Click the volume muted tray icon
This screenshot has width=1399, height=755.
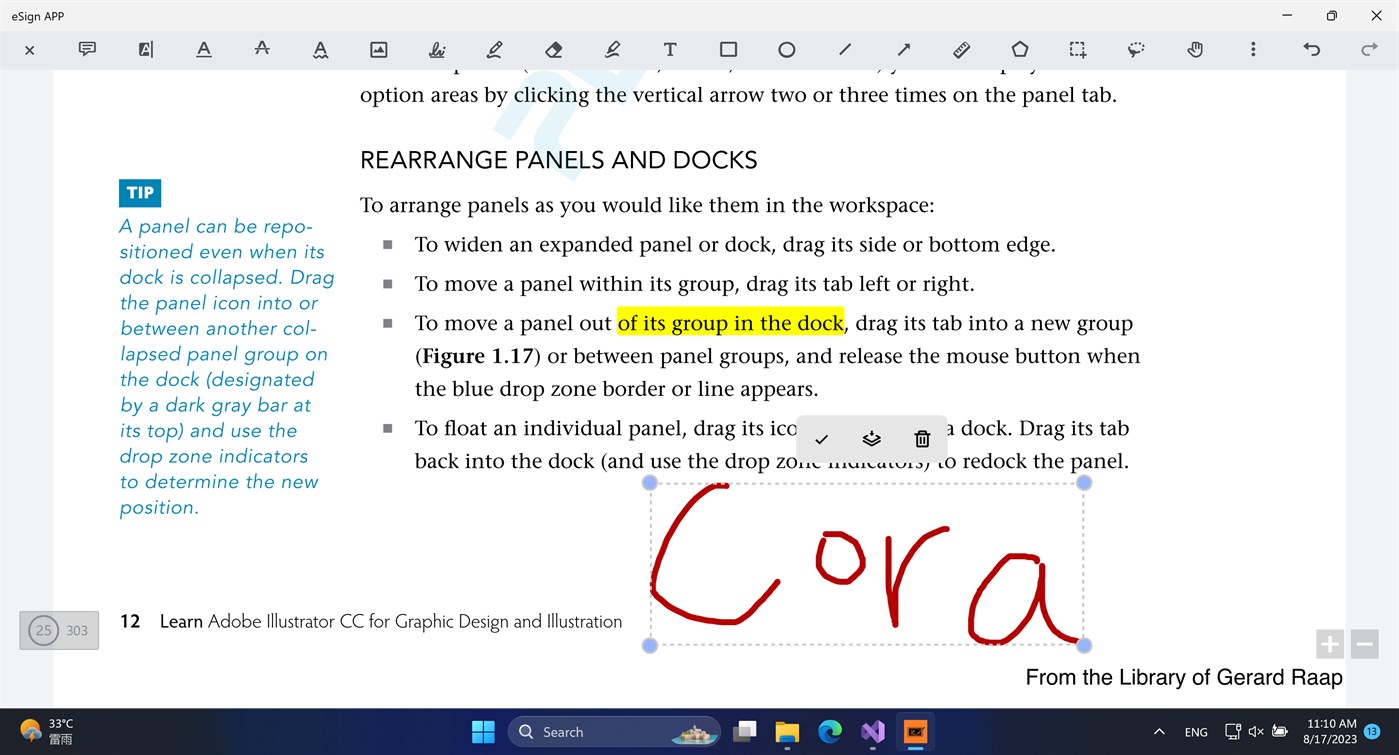pyautogui.click(x=1256, y=732)
